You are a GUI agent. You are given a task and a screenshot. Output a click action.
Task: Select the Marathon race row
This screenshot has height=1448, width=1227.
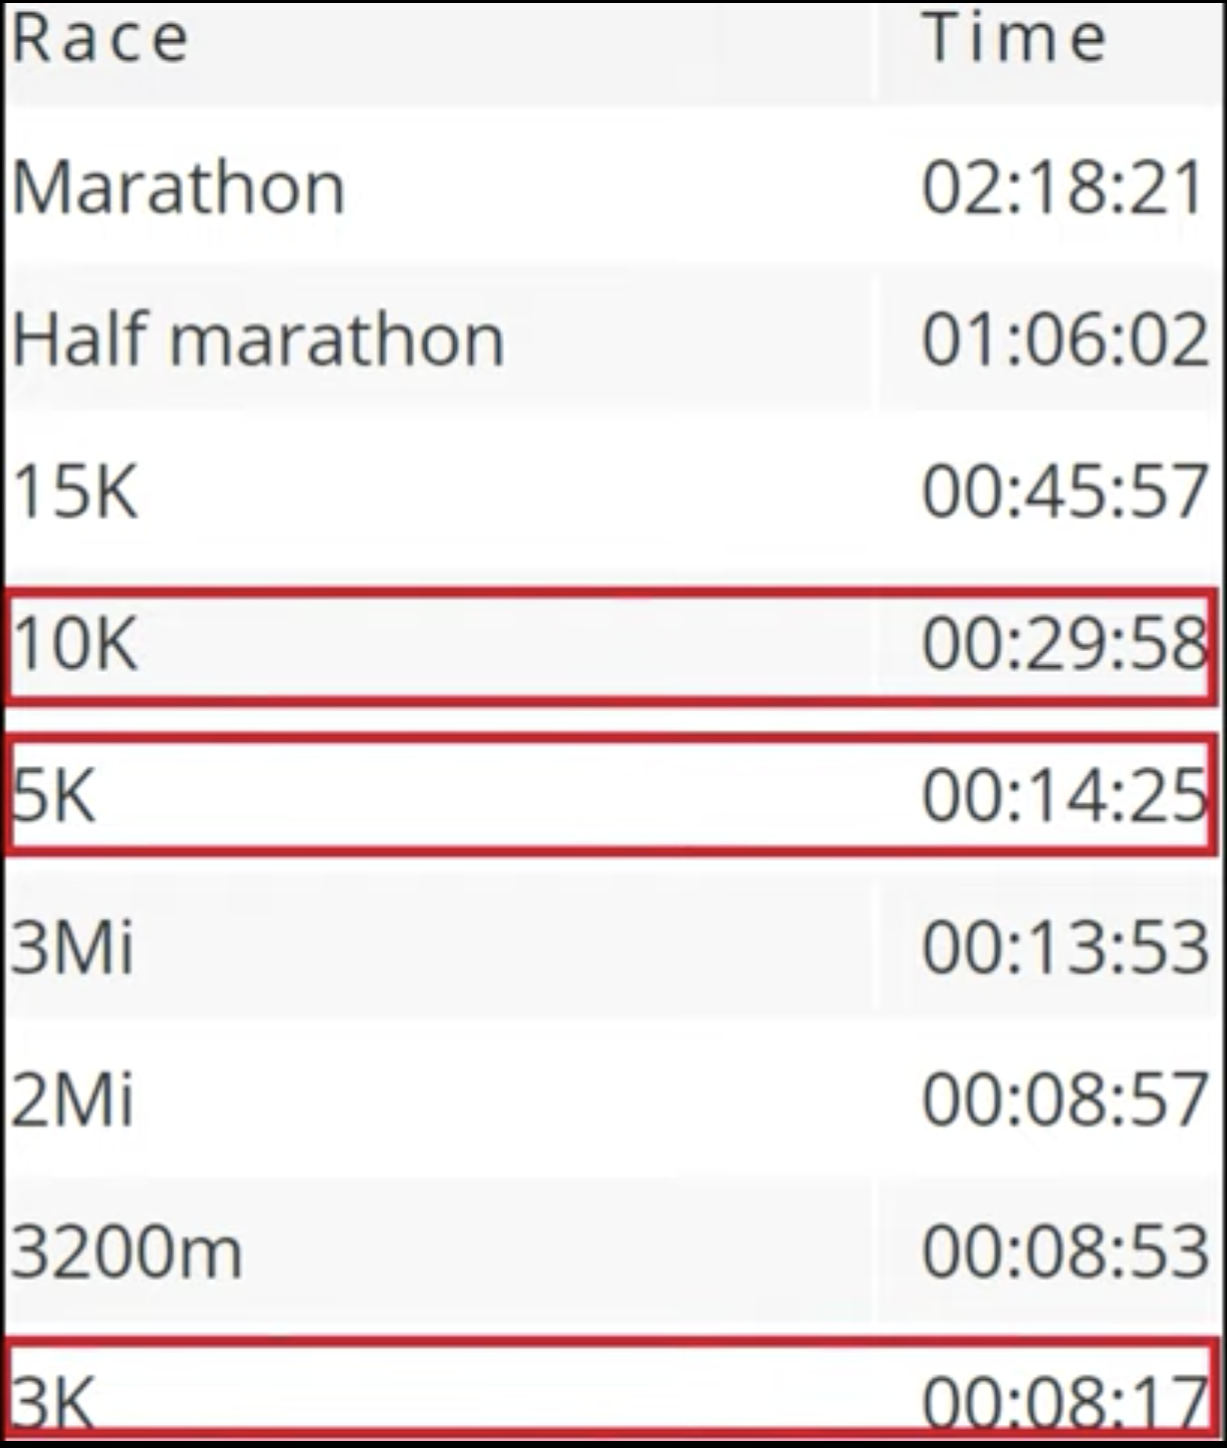click(179, 188)
